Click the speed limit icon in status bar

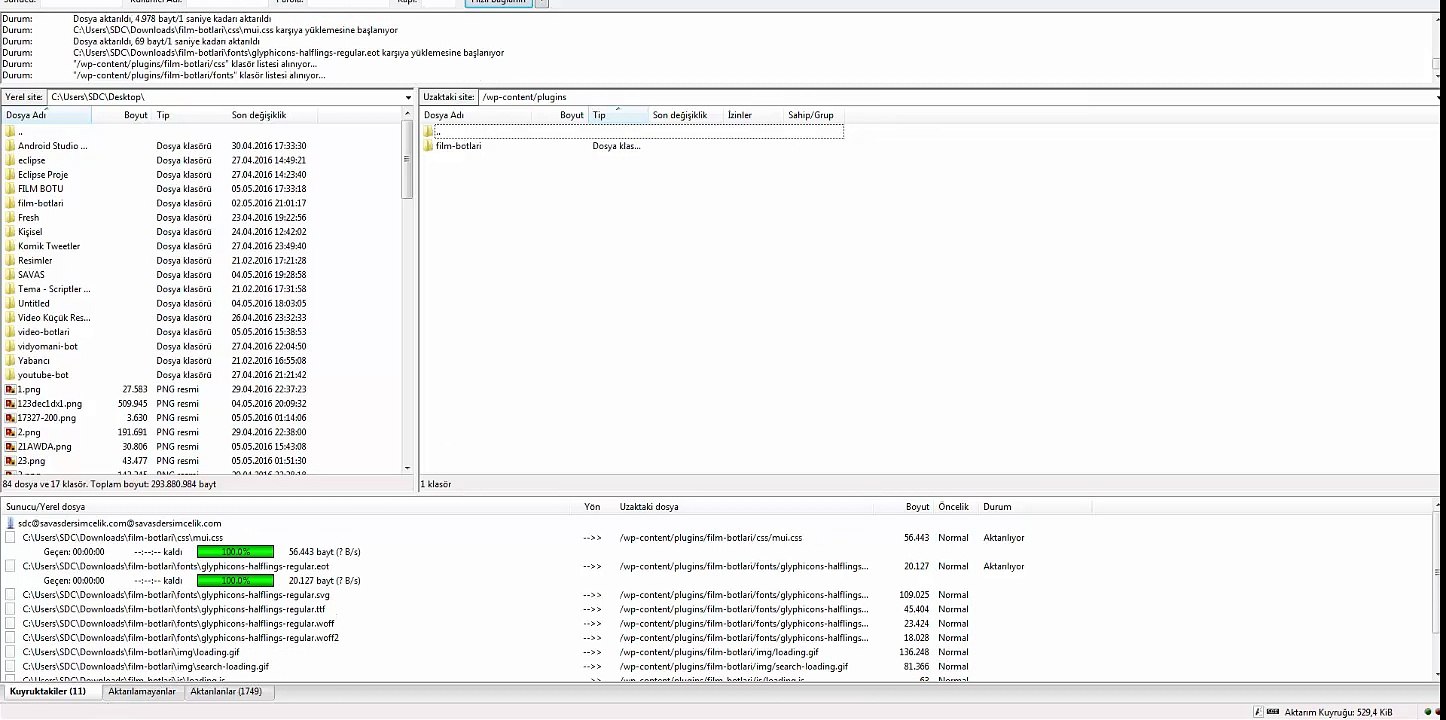(x=1272, y=712)
